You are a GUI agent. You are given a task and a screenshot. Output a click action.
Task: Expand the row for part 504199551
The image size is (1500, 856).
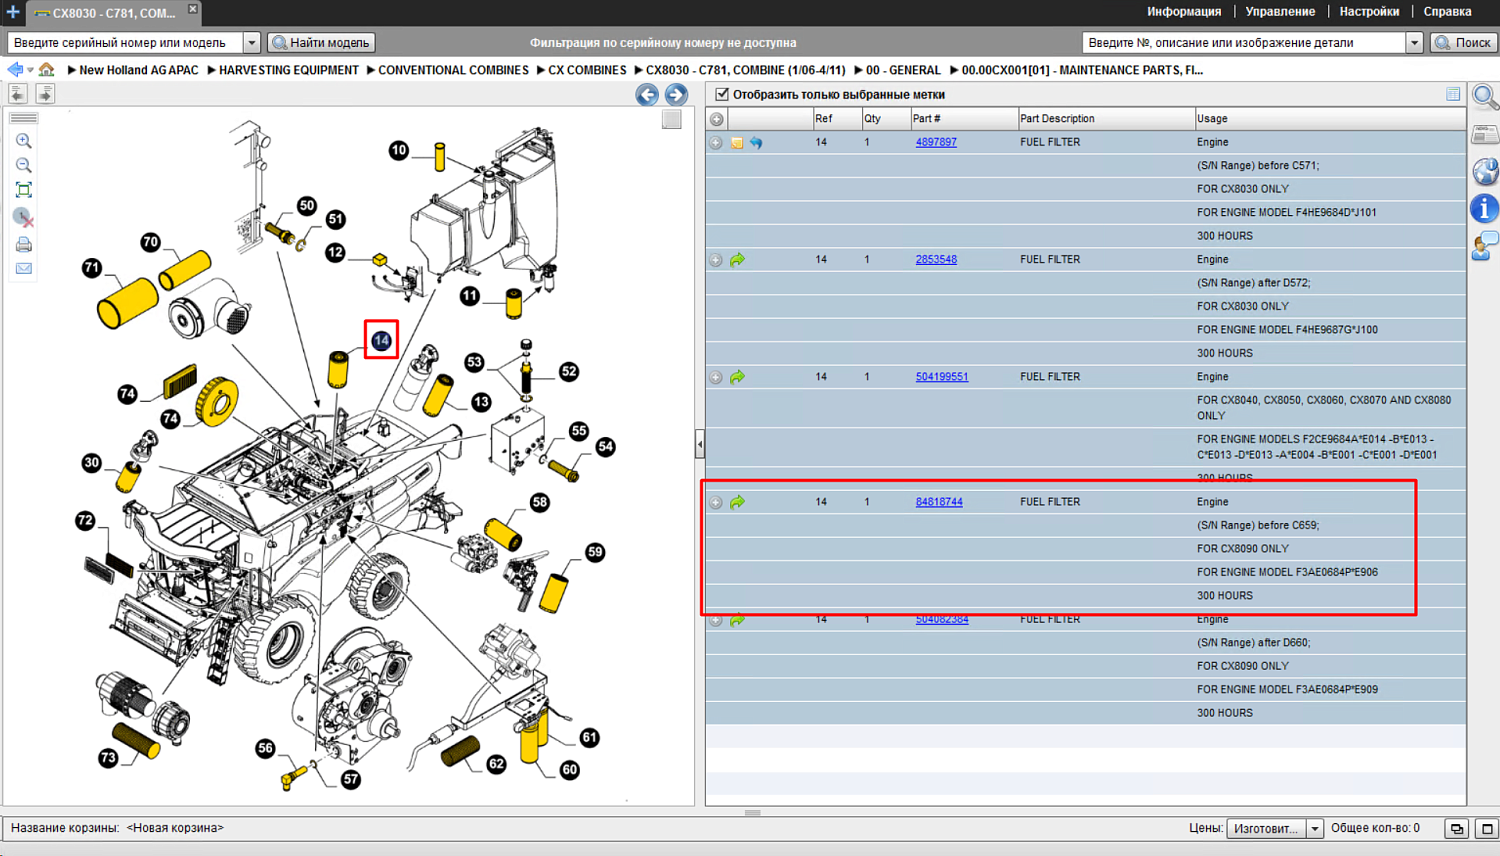click(716, 378)
